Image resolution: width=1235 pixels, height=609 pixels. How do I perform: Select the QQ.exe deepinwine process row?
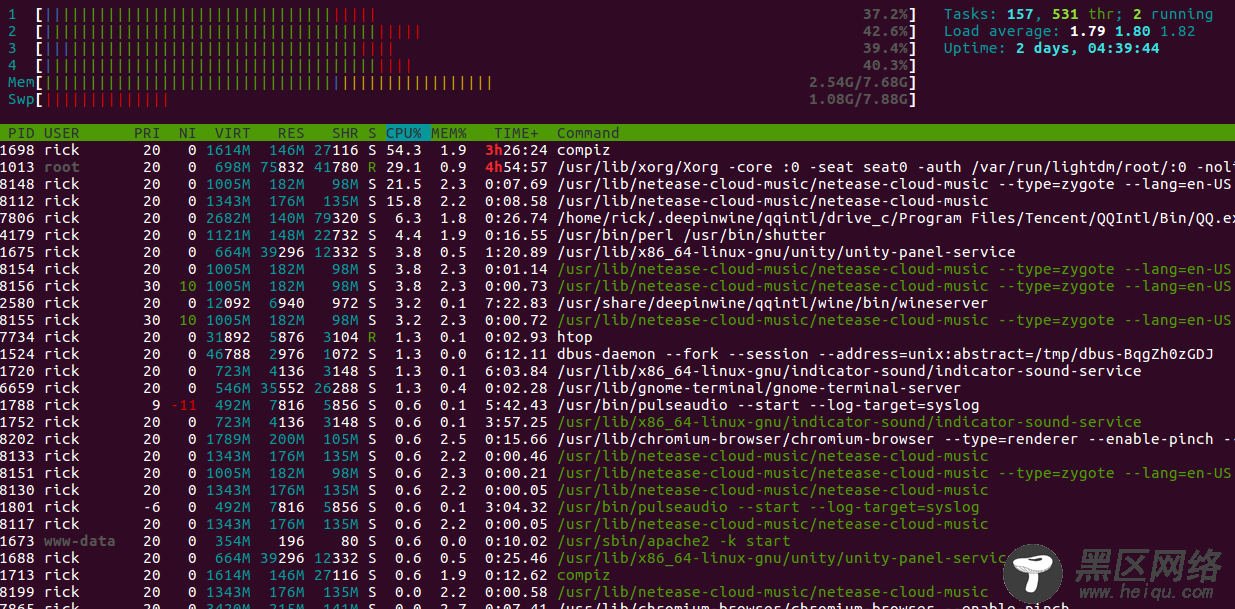click(617, 218)
